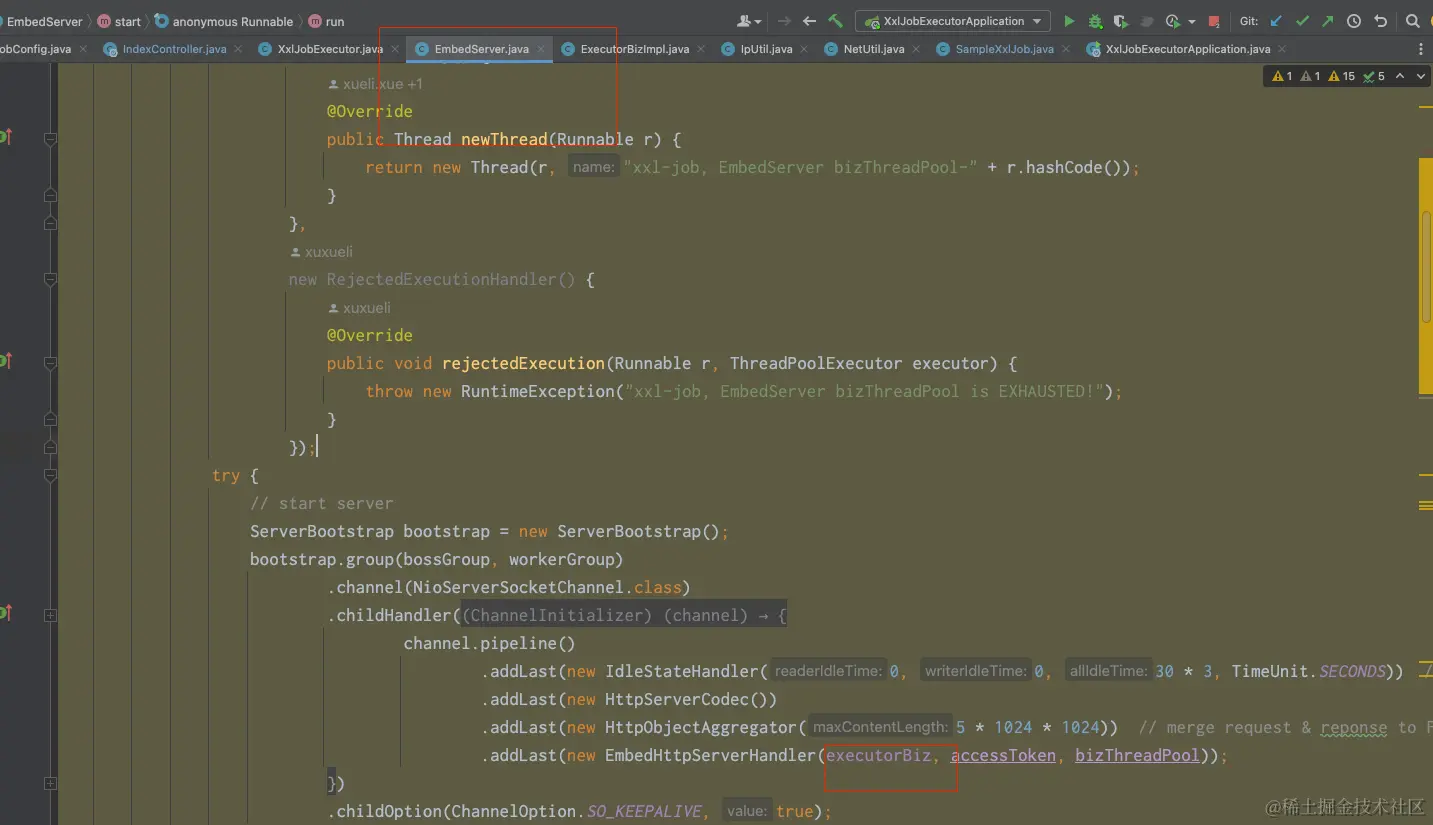1433x825 pixels.
Task: Collapse the RejectedExecutionHandler block fold marker
Action: 50,280
